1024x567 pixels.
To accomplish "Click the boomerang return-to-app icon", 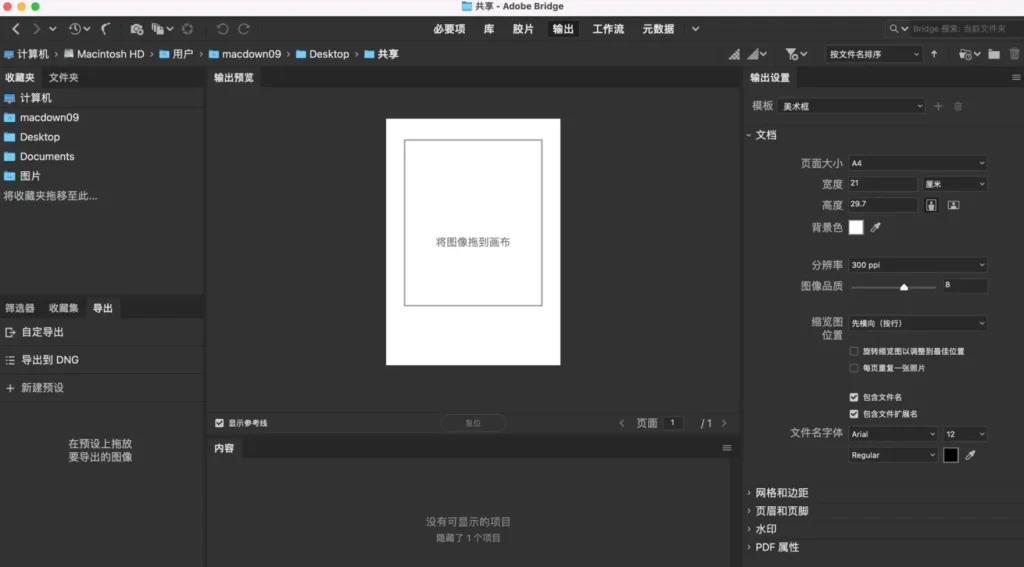I will pos(107,30).
